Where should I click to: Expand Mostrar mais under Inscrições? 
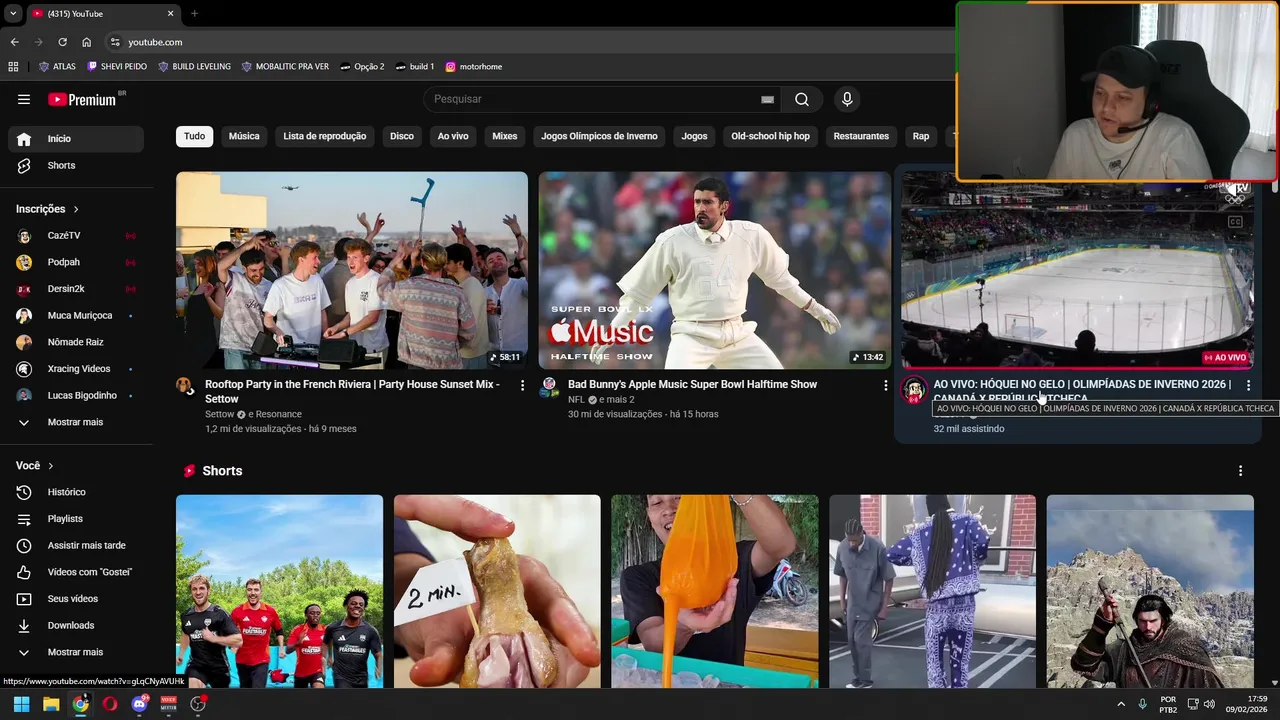click(x=76, y=422)
